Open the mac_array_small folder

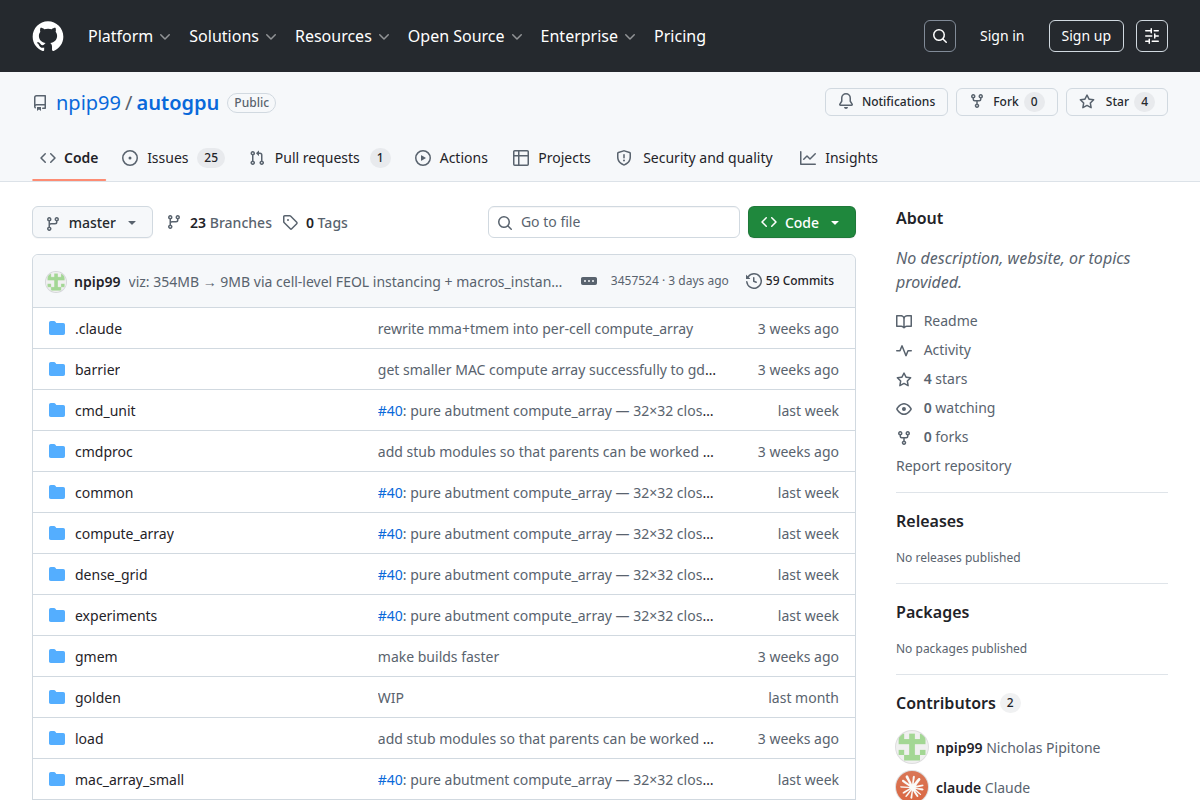point(129,780)
